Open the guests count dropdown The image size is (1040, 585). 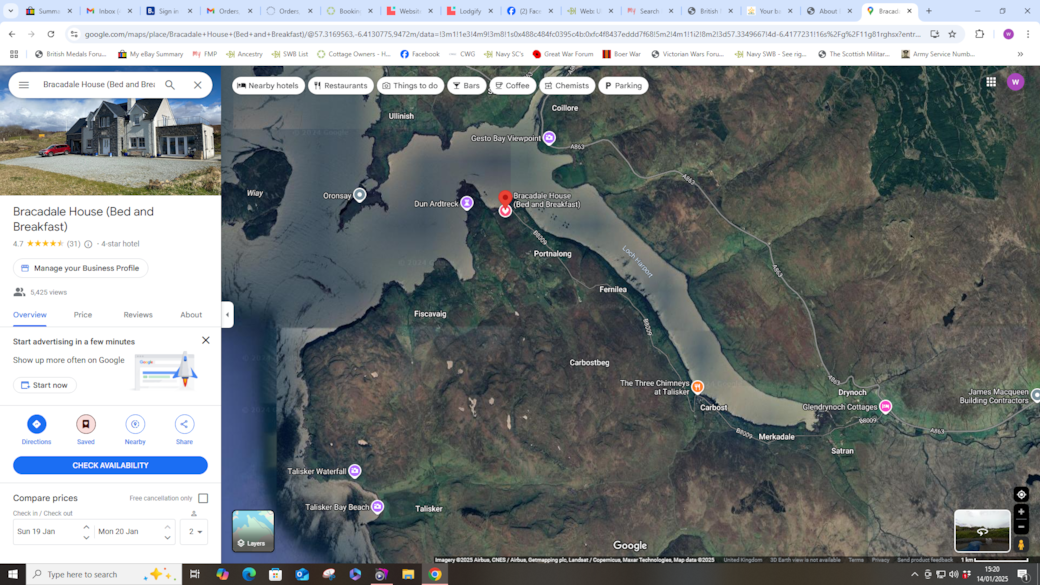pos(194,531)
